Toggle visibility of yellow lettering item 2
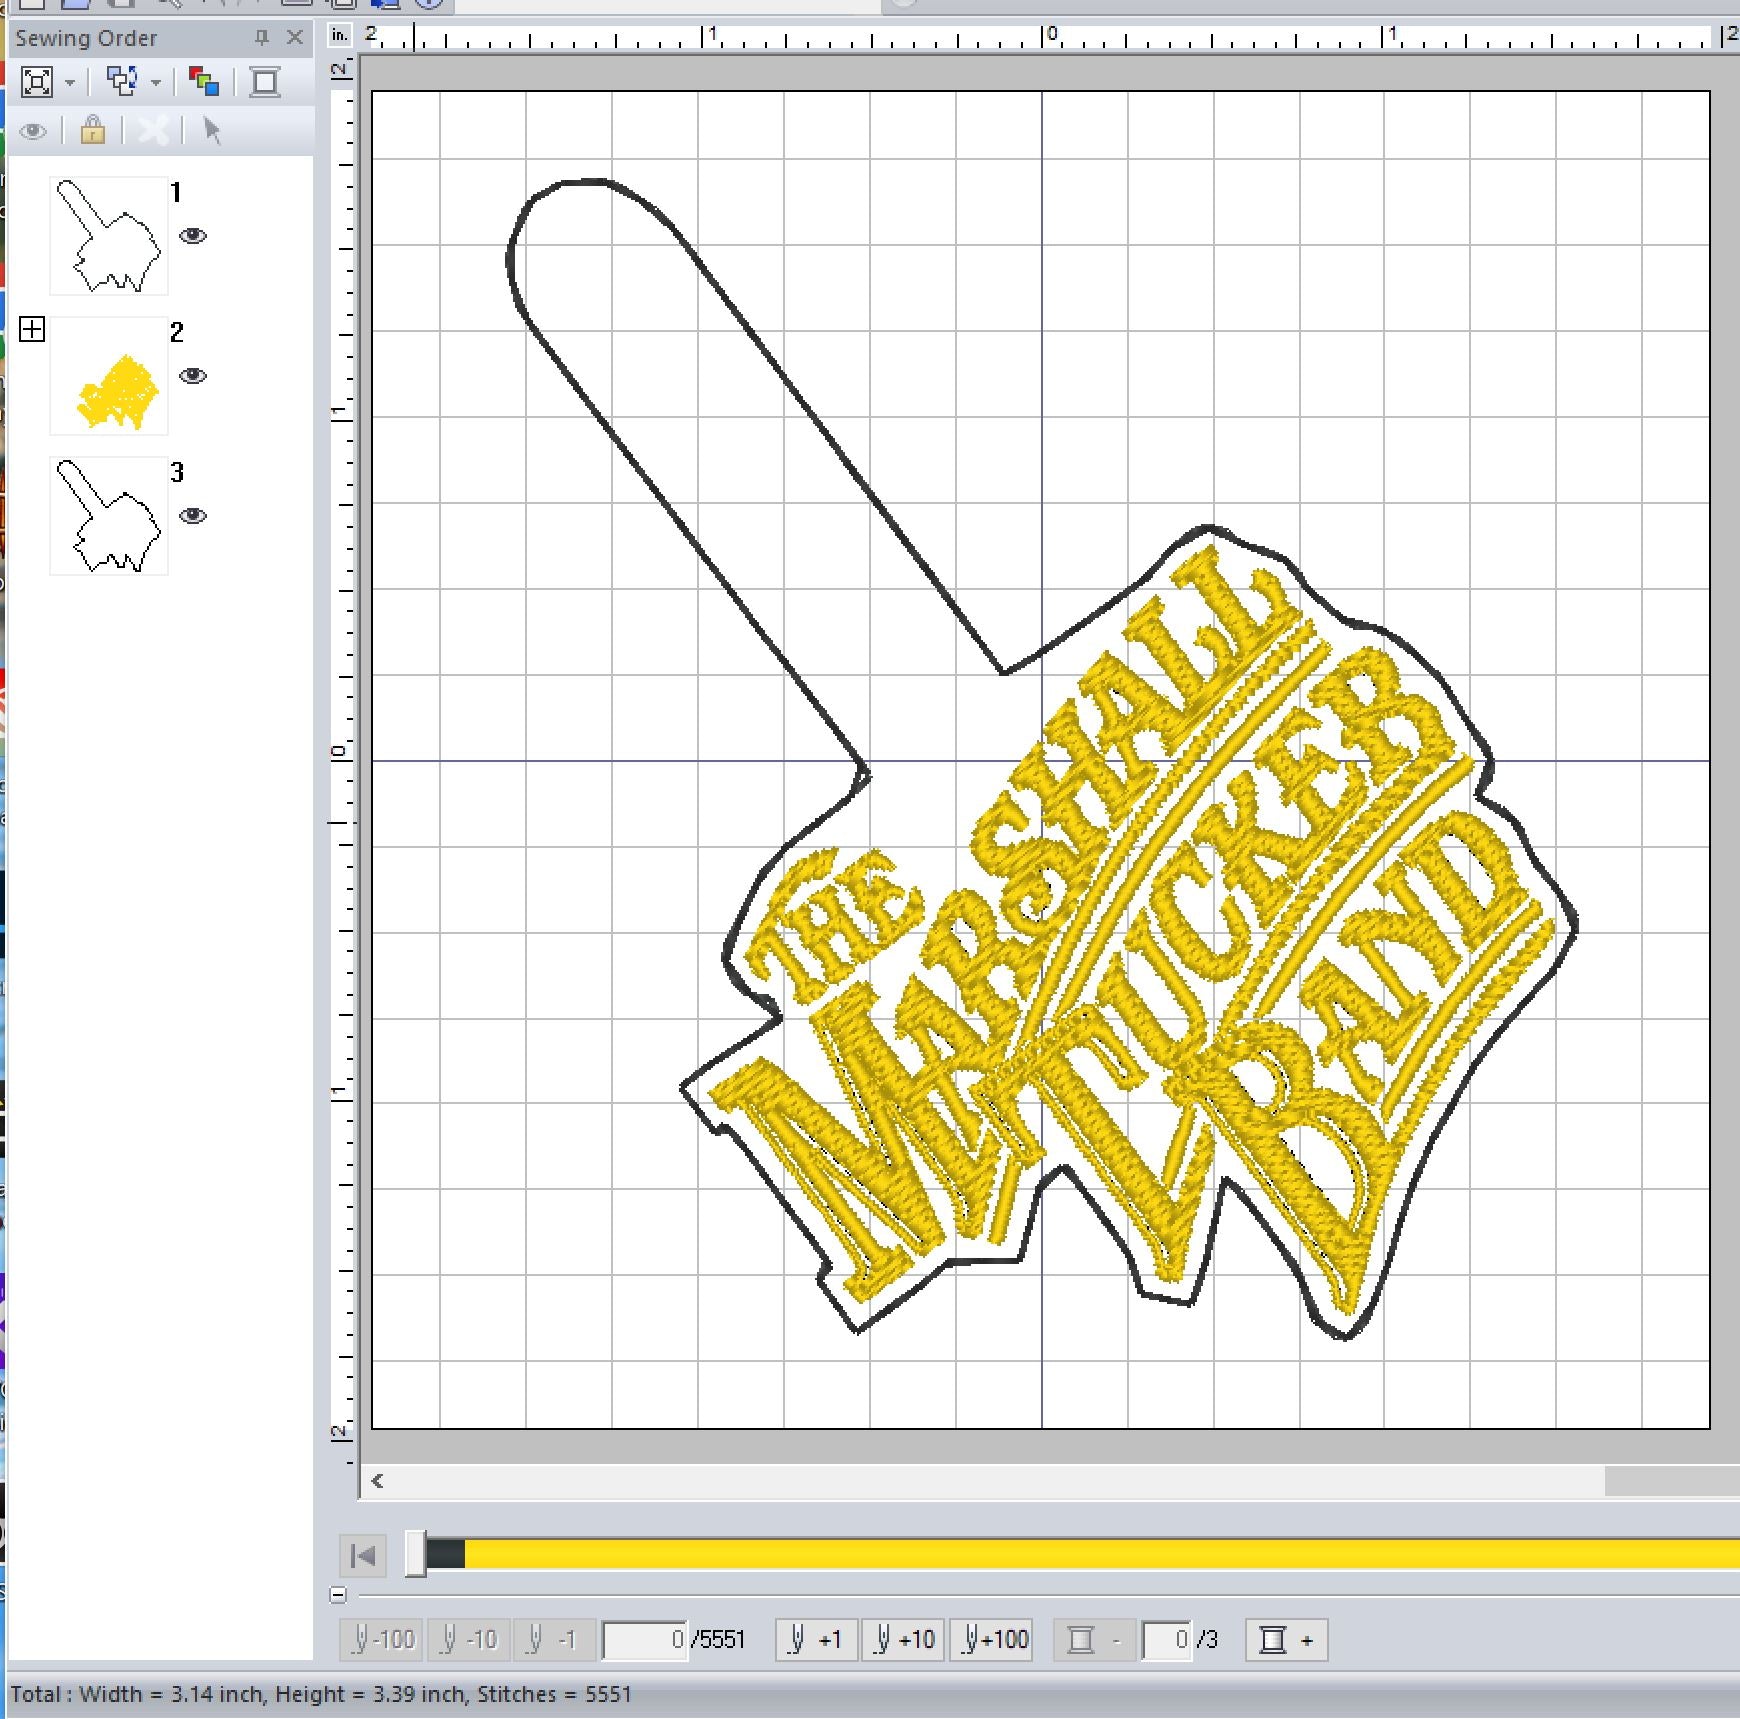This screenshot has width=1740, height=1719. coord(193,376)
